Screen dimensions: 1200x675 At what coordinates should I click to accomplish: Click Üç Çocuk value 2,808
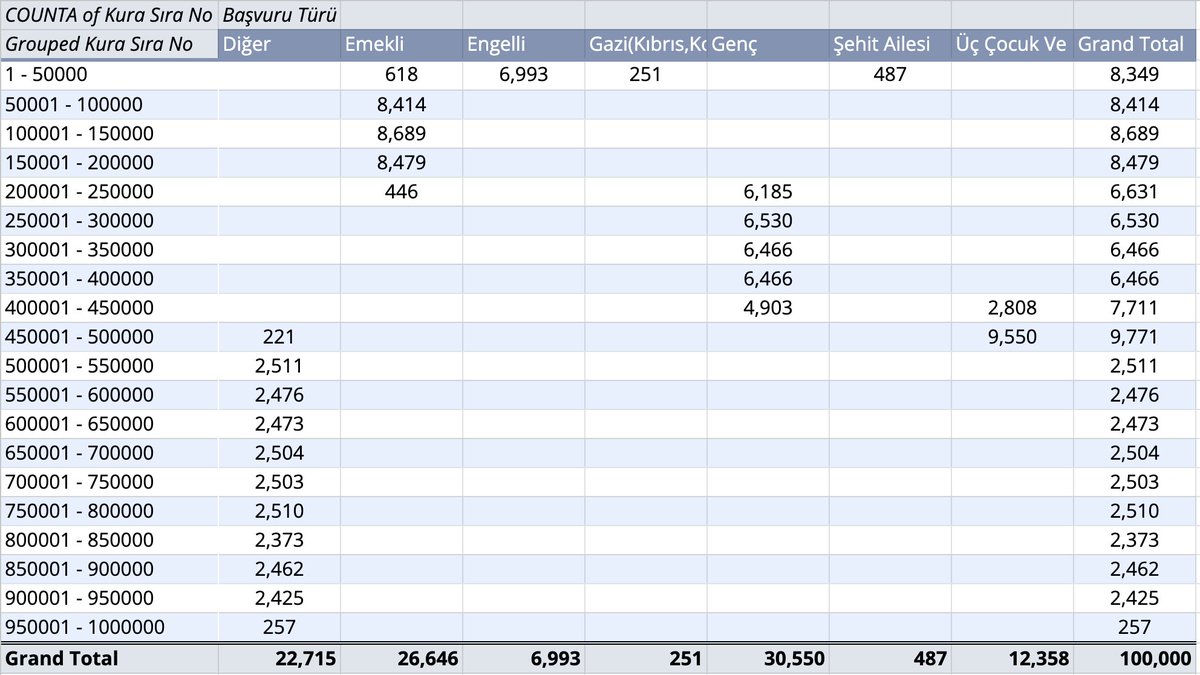click(1011, 307)
